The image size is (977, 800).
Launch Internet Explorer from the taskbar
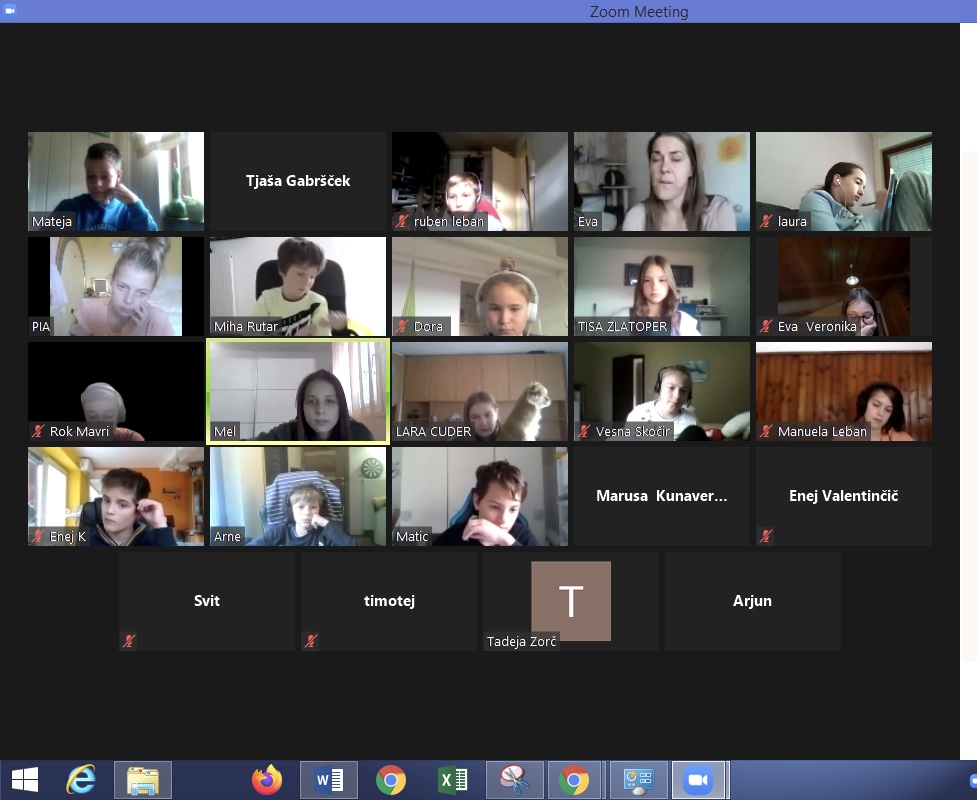click(81, 780)
